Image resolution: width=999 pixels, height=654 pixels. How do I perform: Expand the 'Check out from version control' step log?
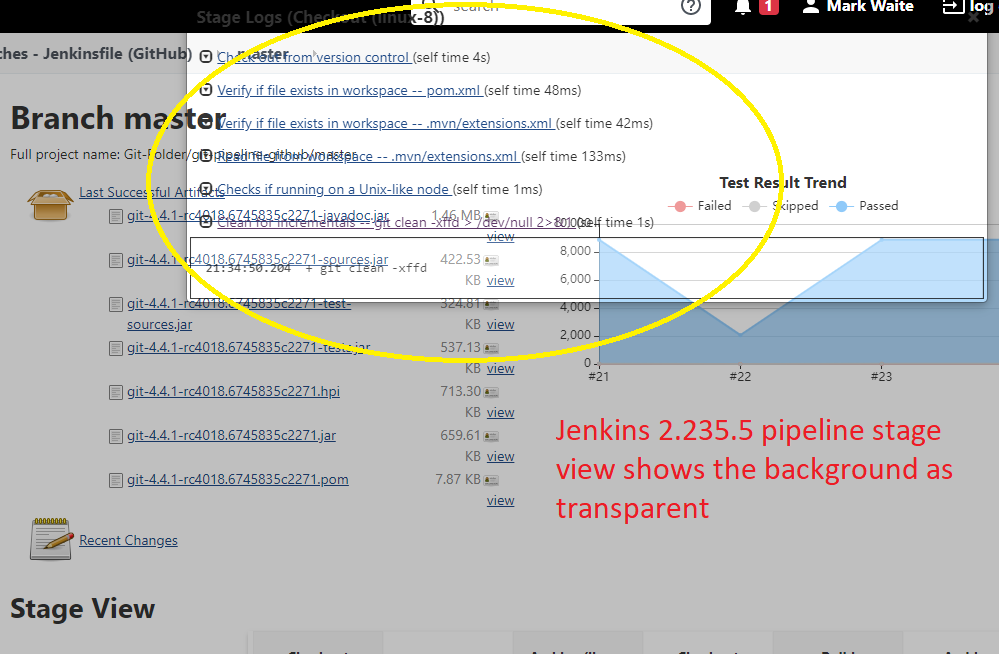click(x=206, y=57)
